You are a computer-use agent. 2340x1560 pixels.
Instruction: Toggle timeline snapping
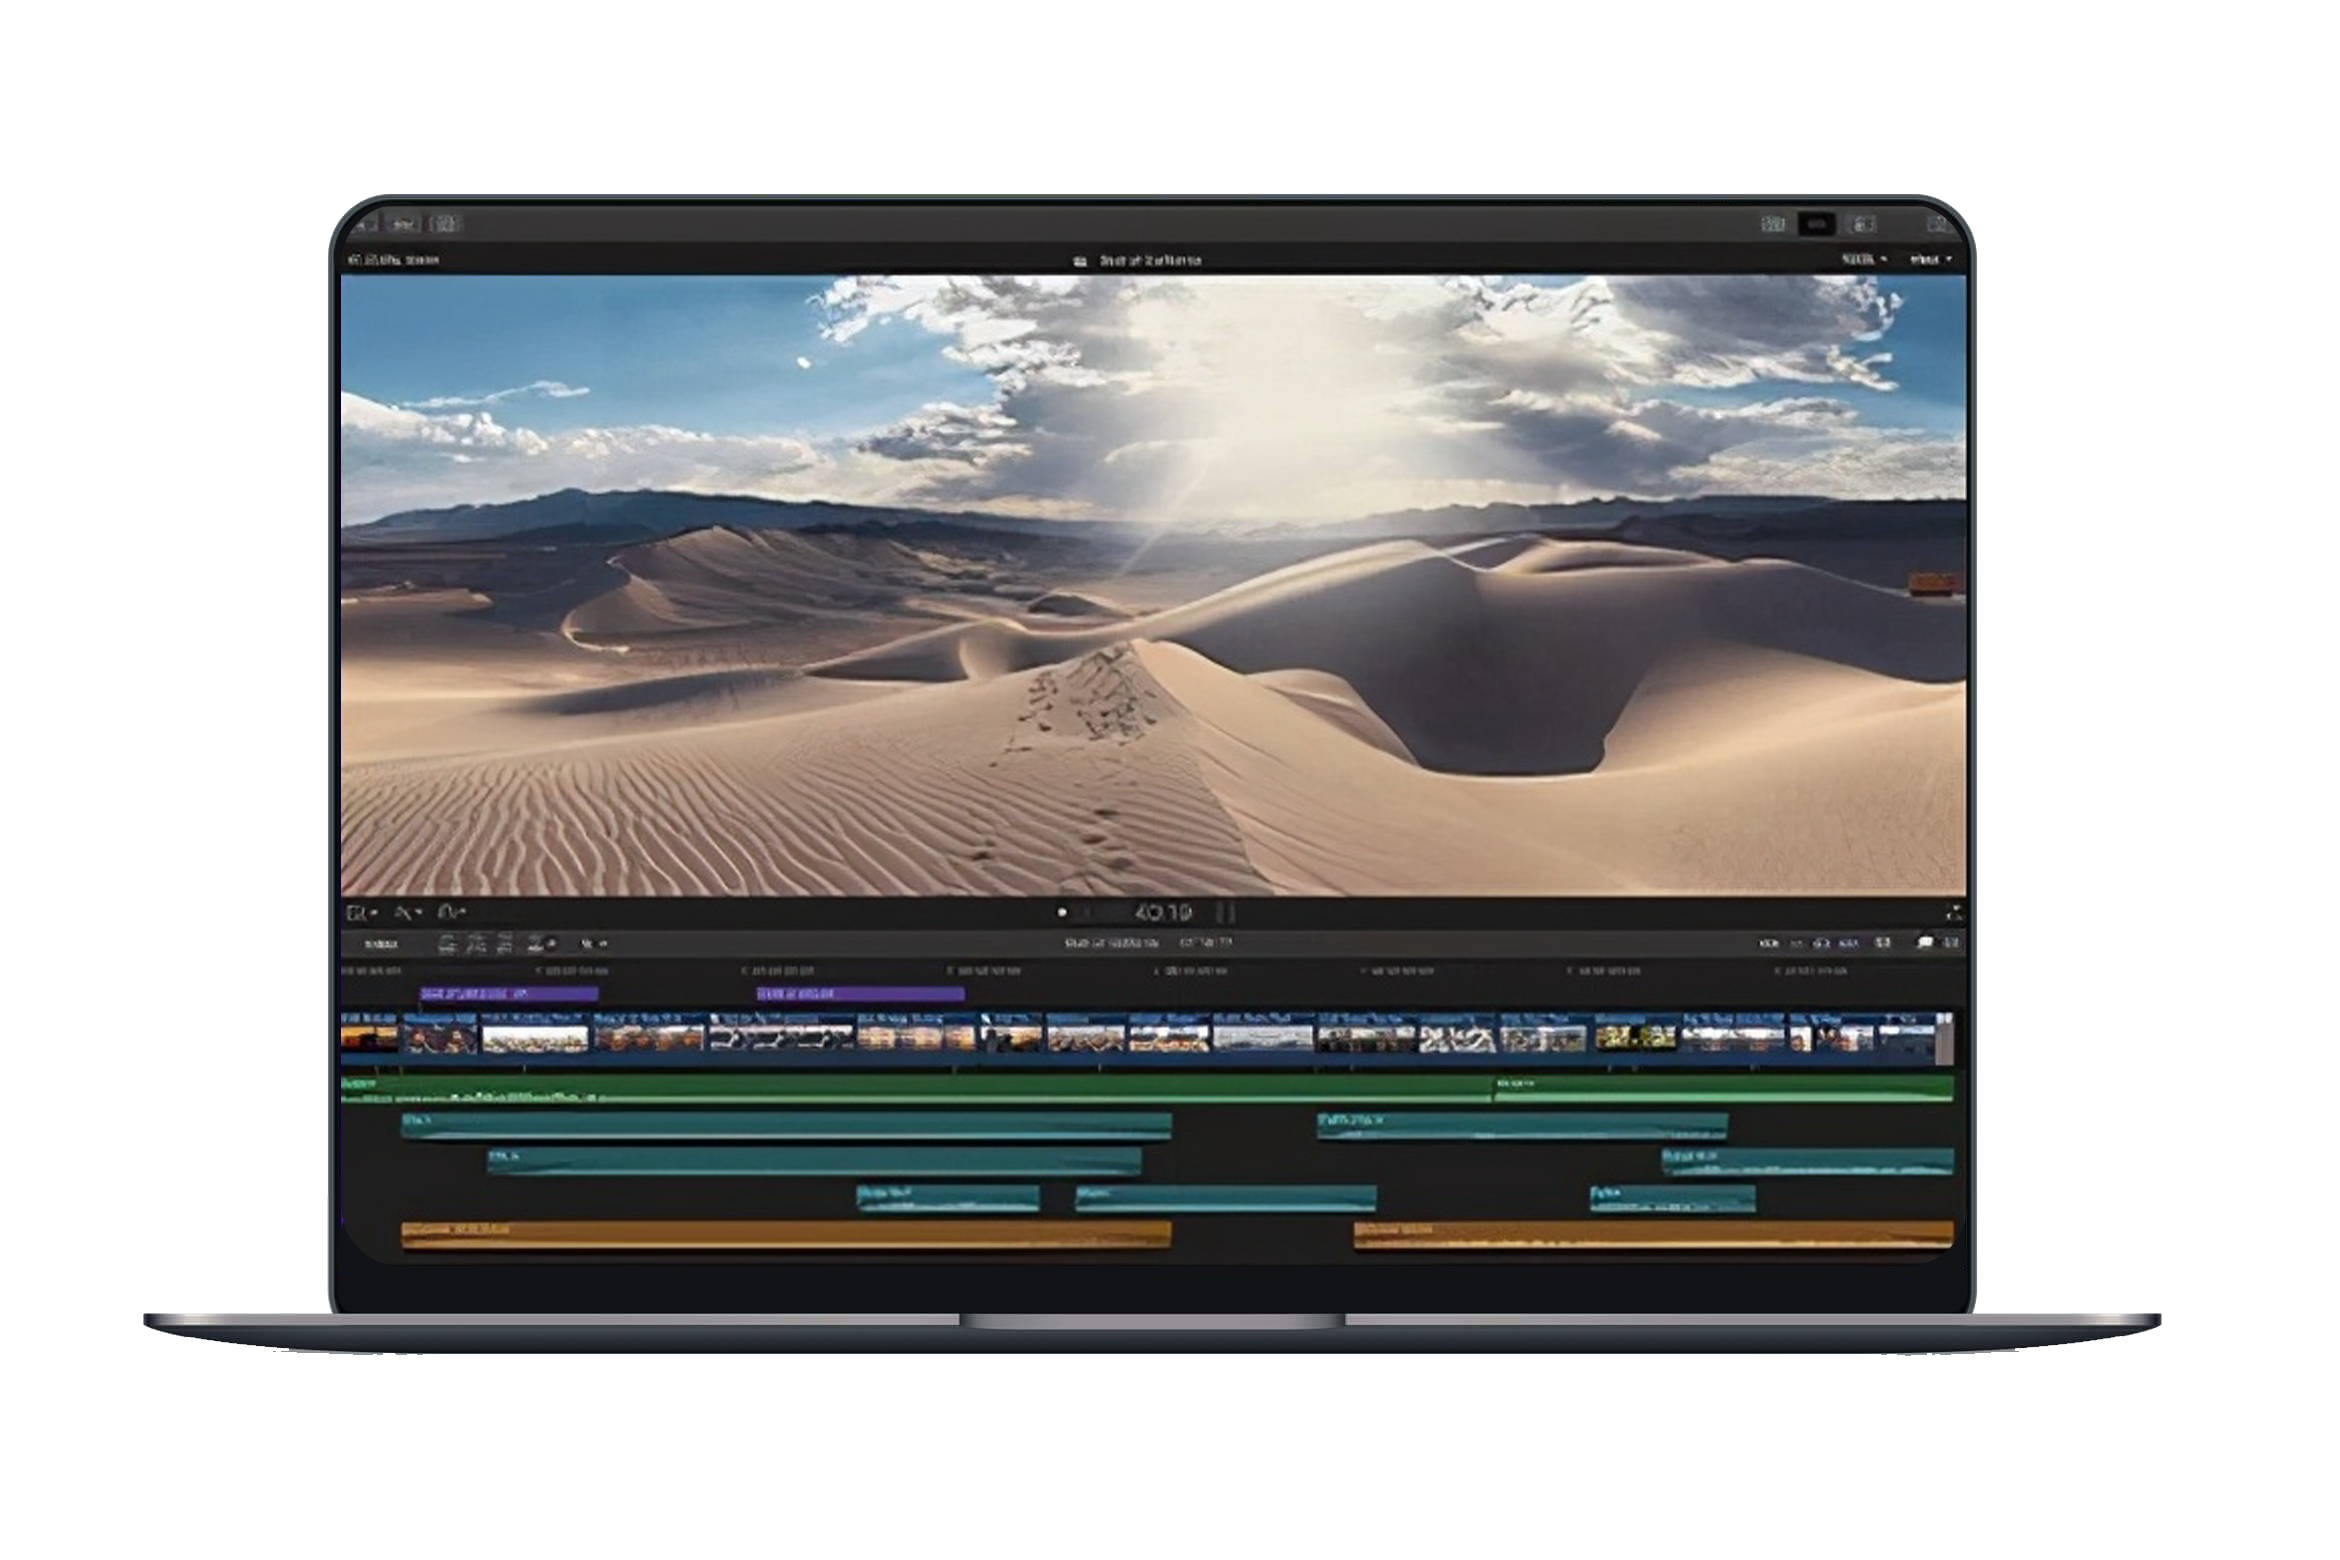click(x=1849, y=943)
